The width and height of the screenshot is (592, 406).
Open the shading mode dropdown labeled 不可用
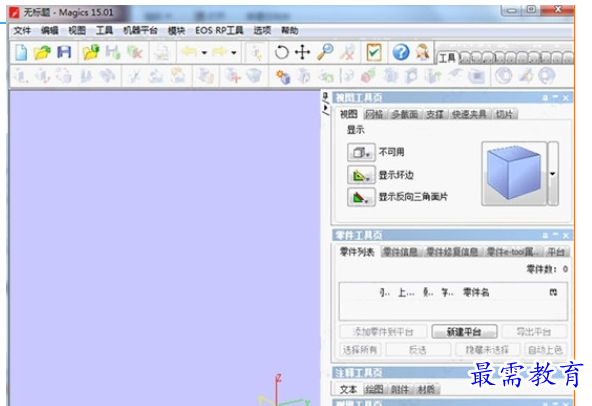point(361,152)
